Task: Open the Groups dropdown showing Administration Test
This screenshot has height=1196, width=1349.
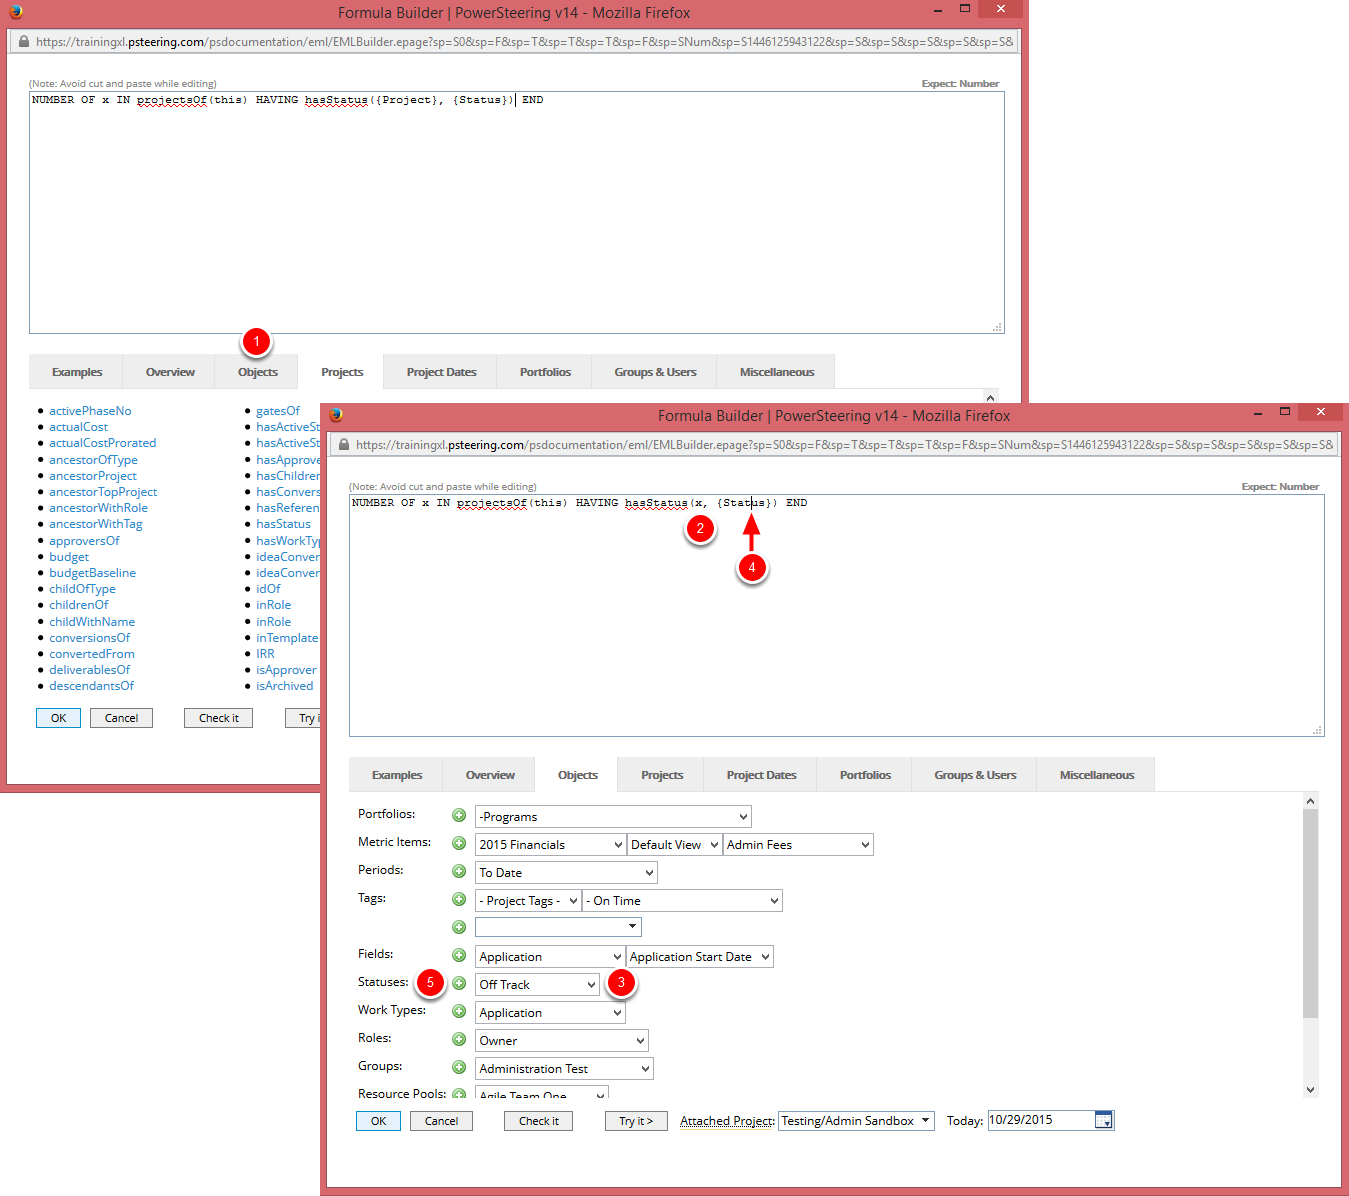Action: pos(564,1069)
